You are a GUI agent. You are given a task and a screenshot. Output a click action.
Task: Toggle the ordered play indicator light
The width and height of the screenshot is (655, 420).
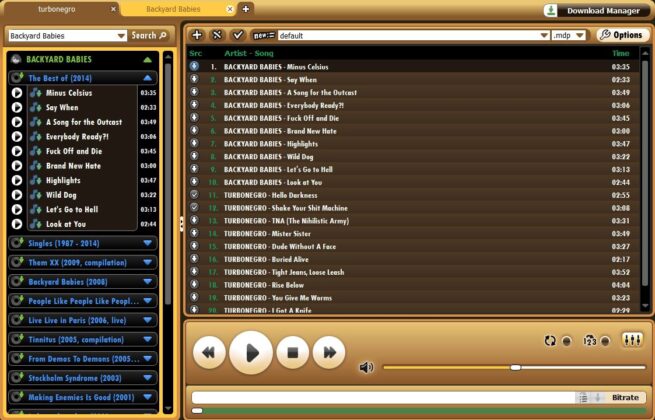[x=605, y=341]
